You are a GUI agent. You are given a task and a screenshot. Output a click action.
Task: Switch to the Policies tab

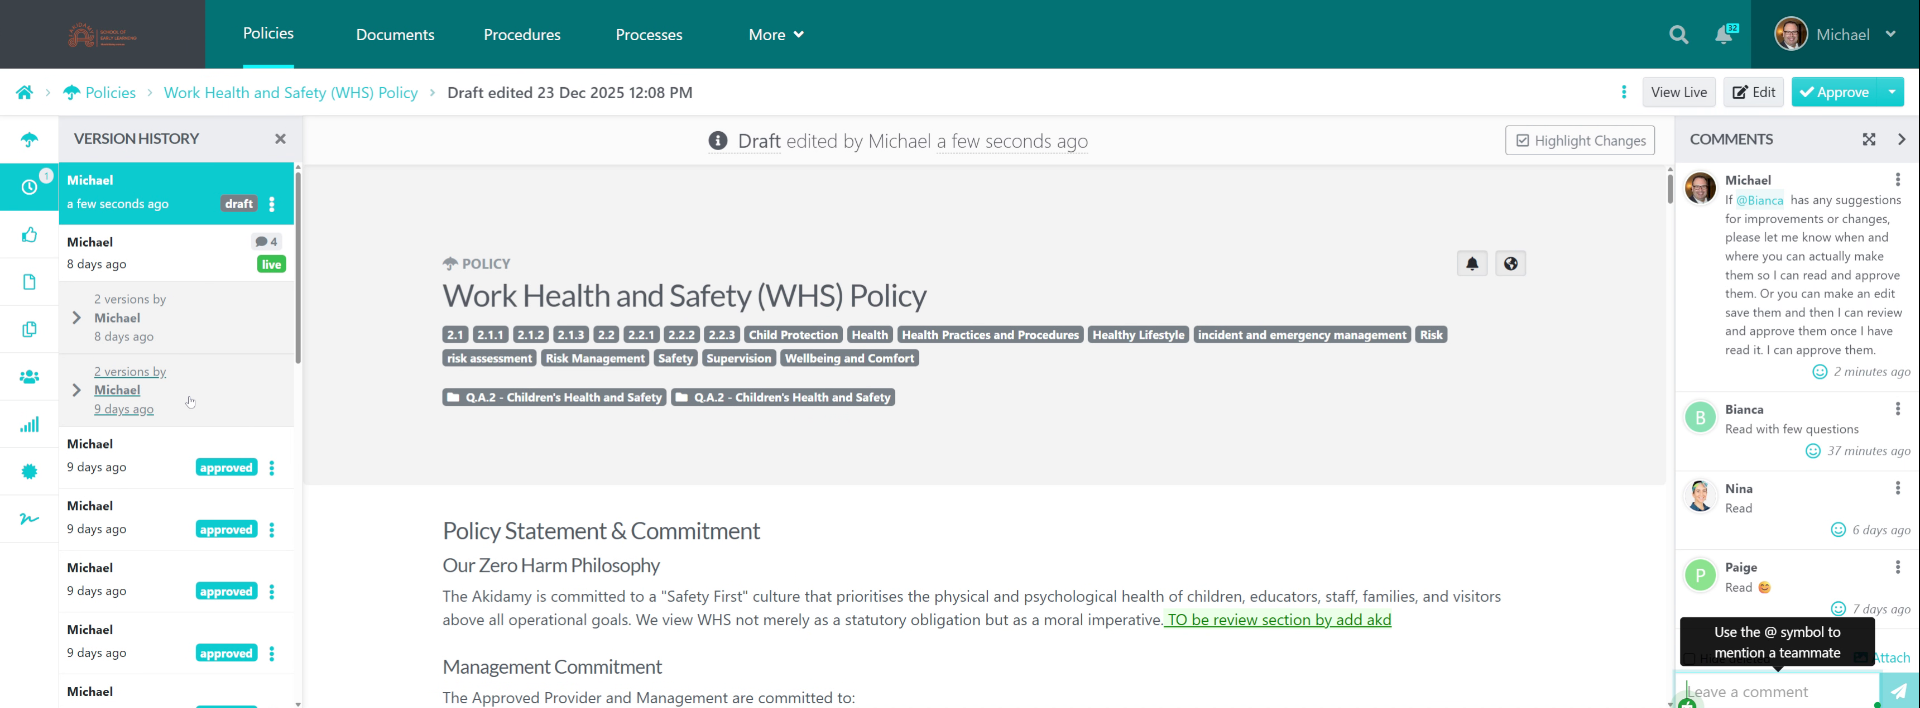pyautogui.click(x=268, y=34)
